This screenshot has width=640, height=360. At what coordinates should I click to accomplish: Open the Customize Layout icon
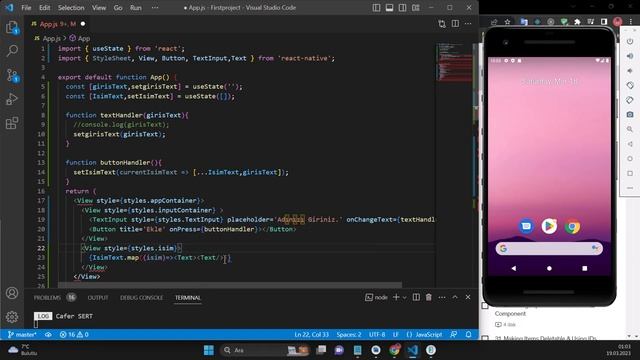click(x=416, y=7)
